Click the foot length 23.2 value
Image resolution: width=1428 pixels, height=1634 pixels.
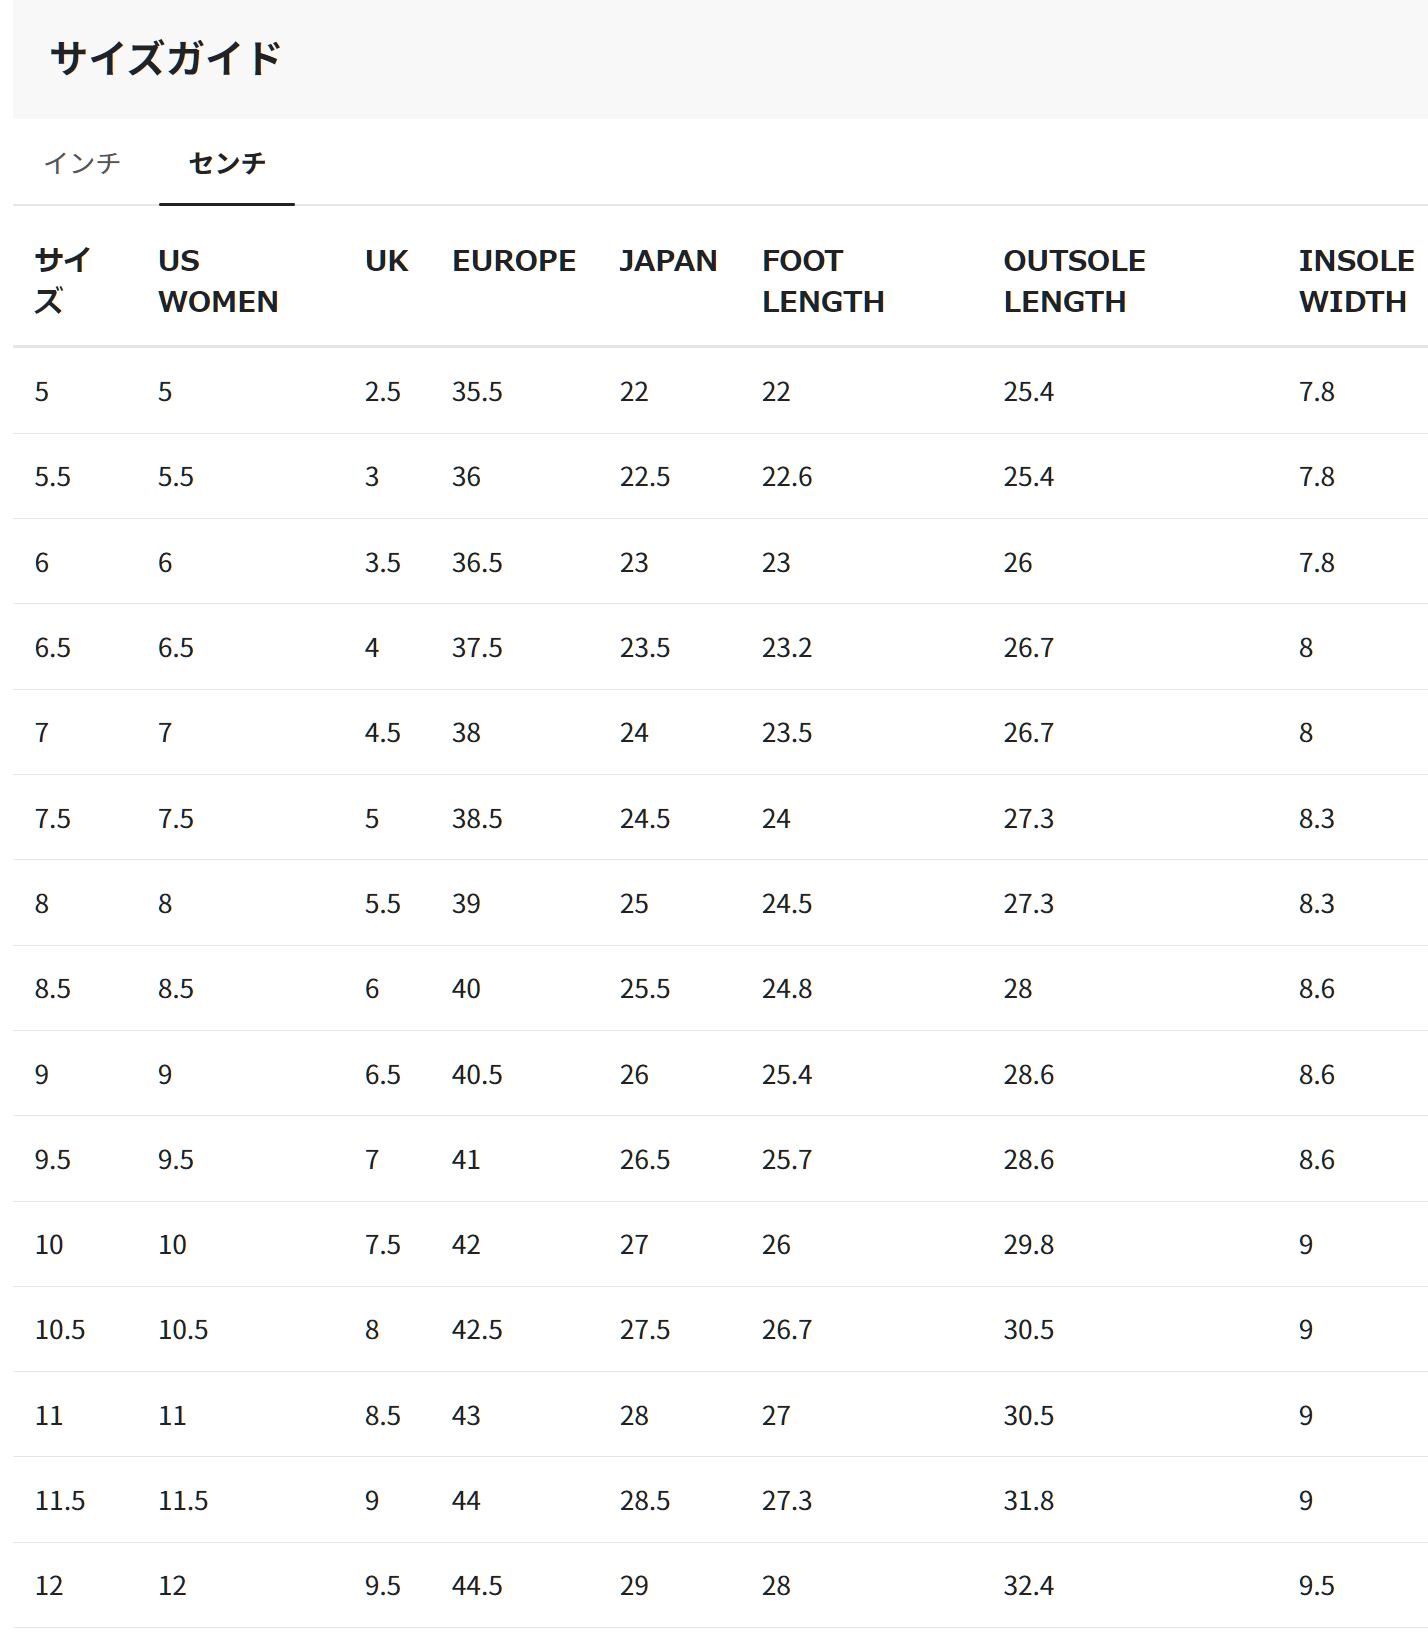787,648
